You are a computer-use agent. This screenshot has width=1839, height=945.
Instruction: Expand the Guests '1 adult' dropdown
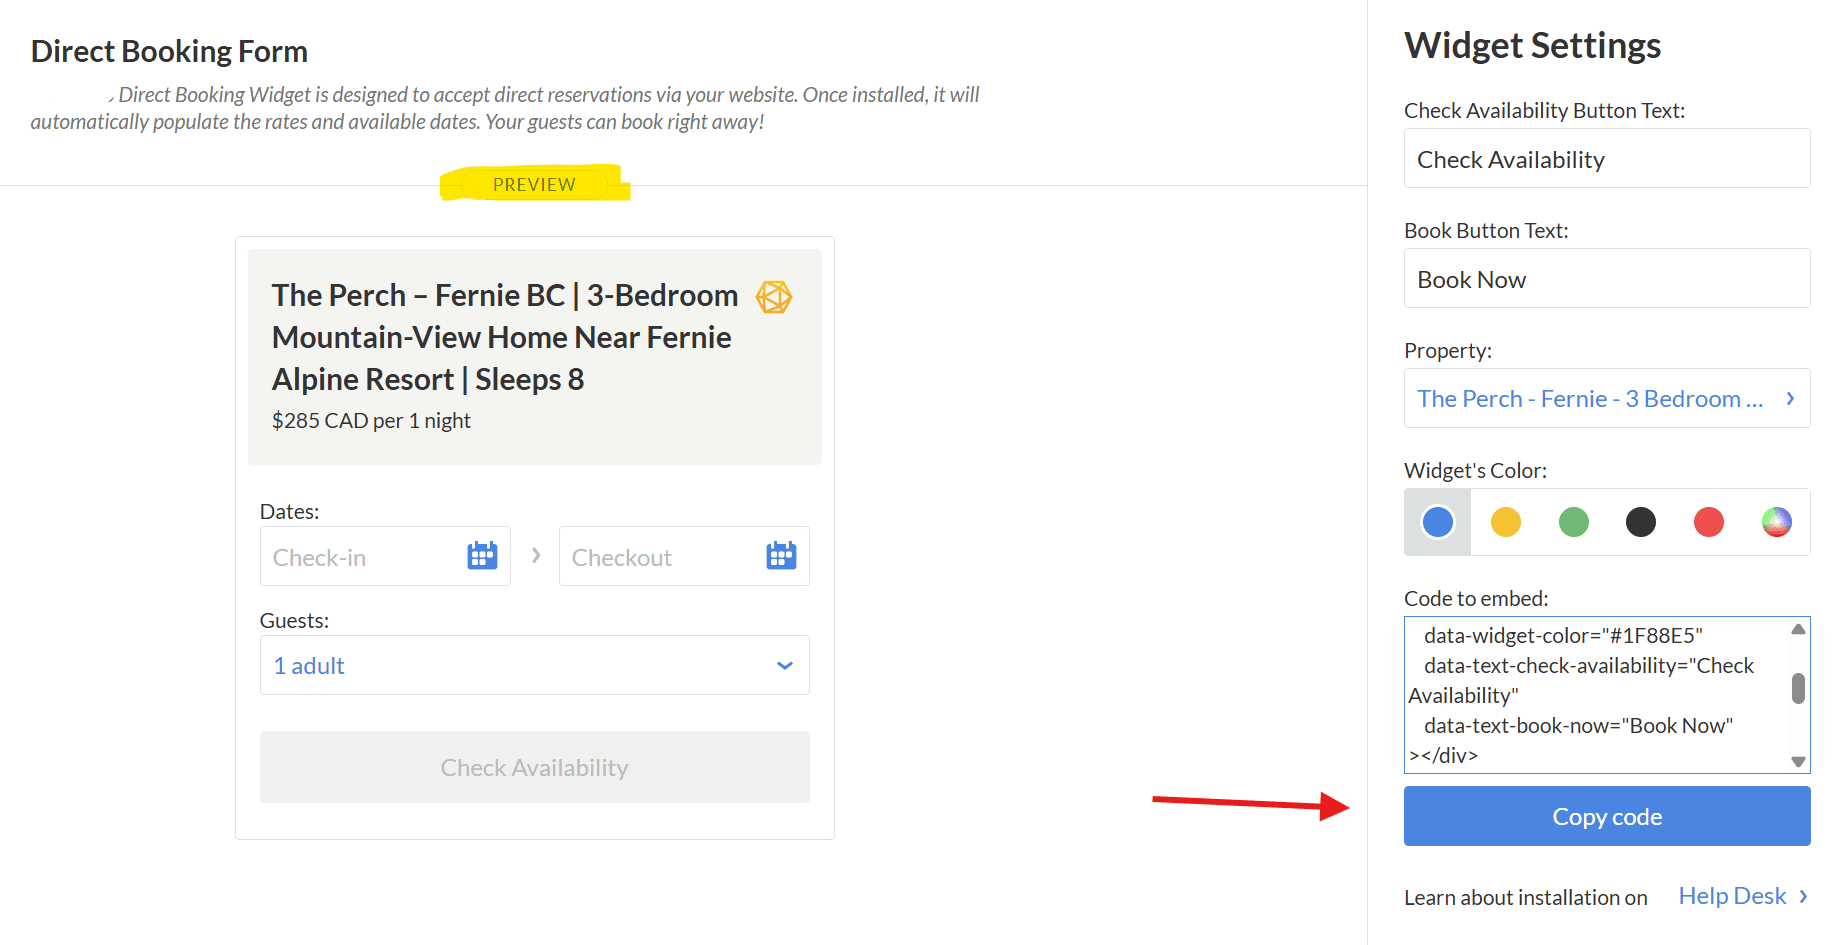(535, 665)
